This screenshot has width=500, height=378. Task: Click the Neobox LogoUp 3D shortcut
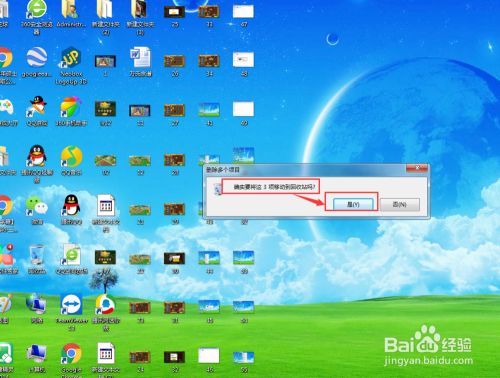point(71,66)
